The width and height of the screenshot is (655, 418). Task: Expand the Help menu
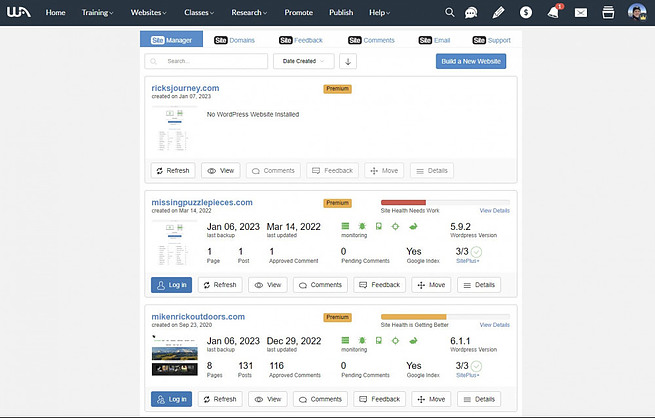click(379, 13)
